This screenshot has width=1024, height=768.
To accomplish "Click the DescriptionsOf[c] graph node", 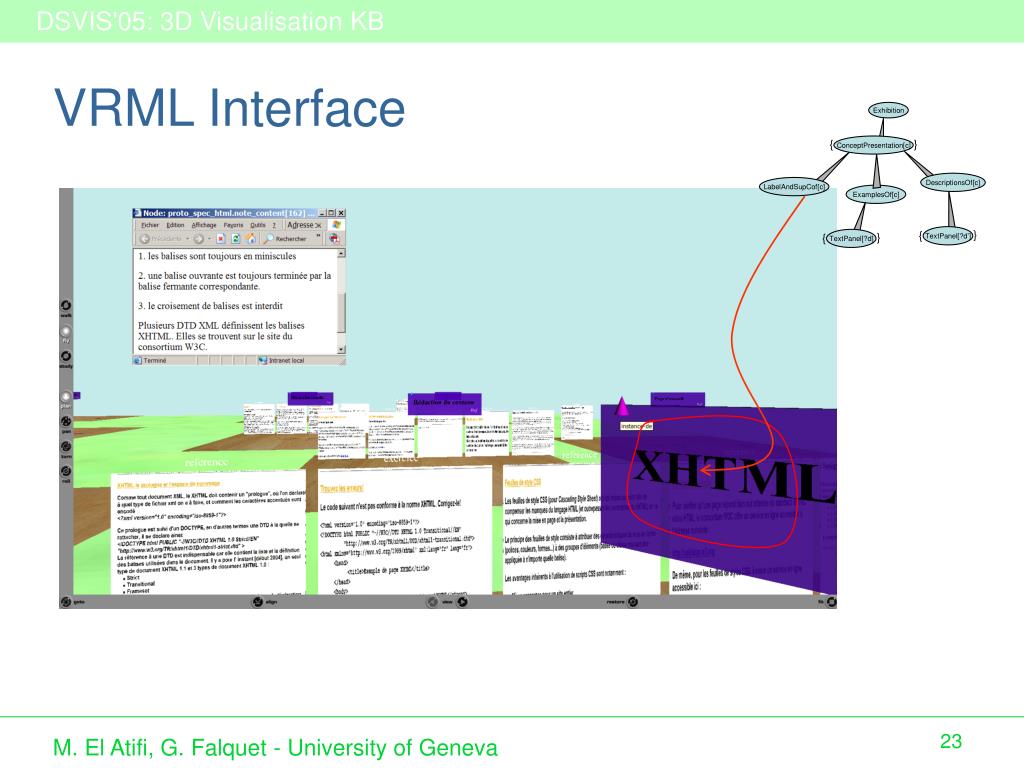I will click(952, 183).
